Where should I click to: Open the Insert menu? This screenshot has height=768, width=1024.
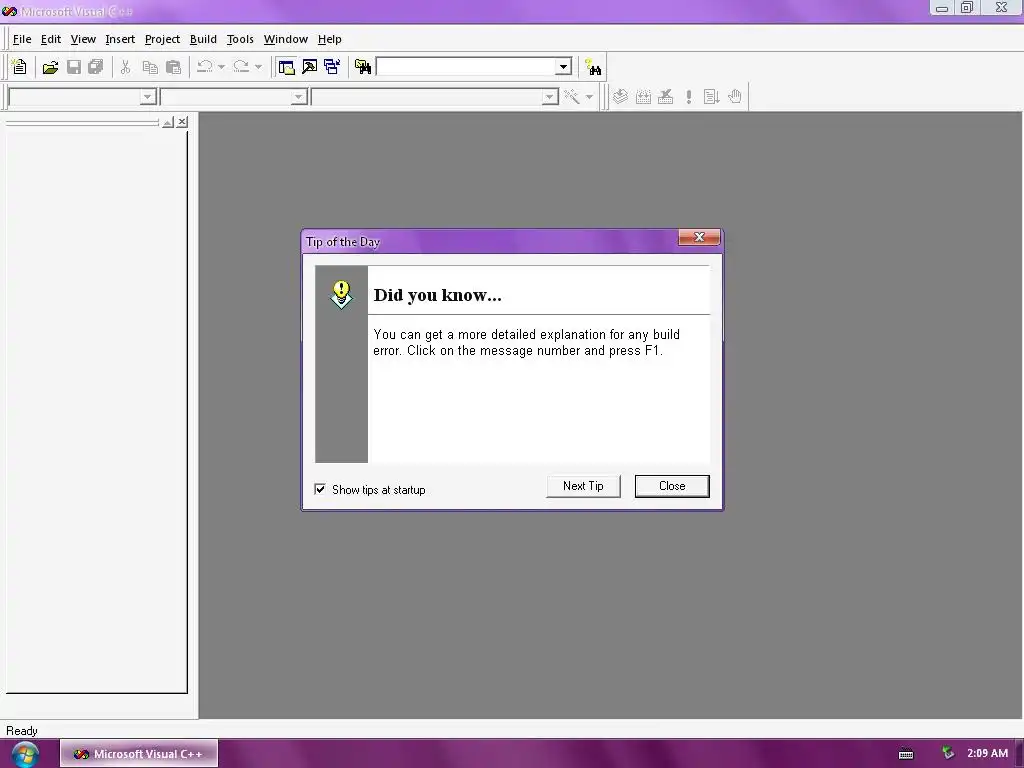(120, 39)
